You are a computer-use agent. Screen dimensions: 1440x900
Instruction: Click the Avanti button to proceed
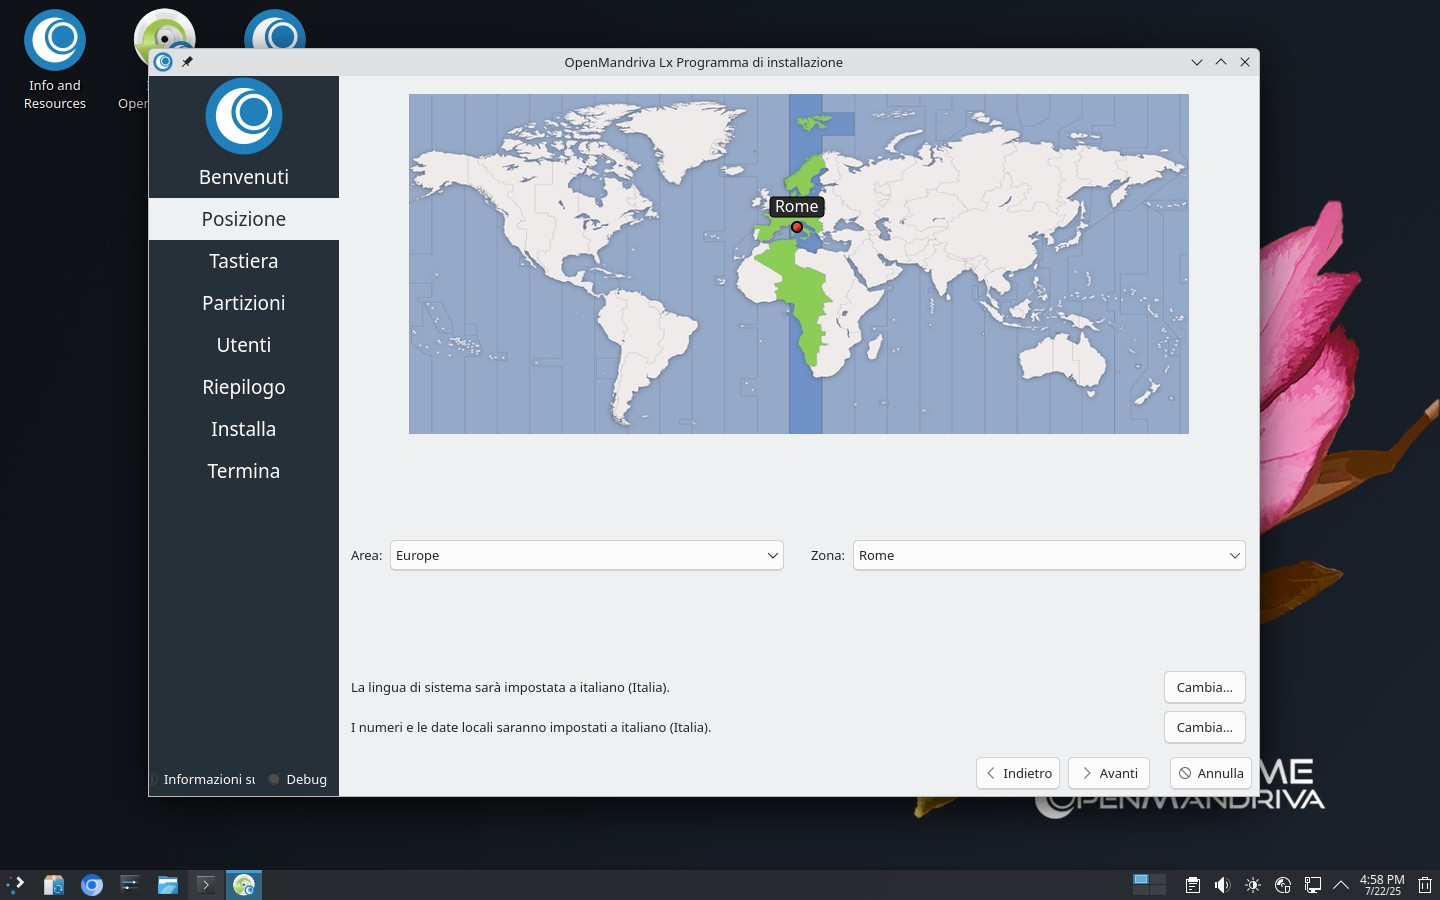pos(1109,773)
